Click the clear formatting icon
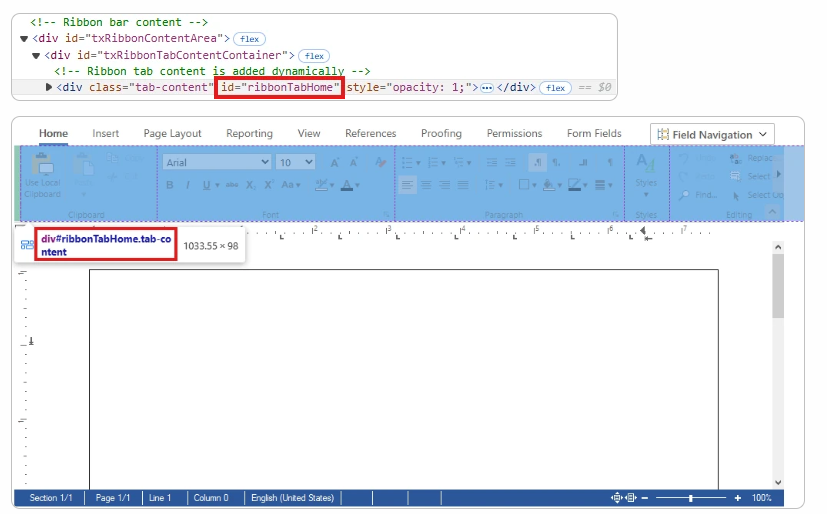 coord(380,162)
